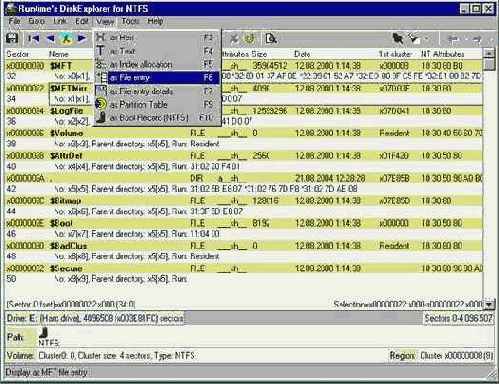Click the checkmark selection tool icon
Image resolution: width=499 pixels, height=384 pixels.
click(414, 39)
